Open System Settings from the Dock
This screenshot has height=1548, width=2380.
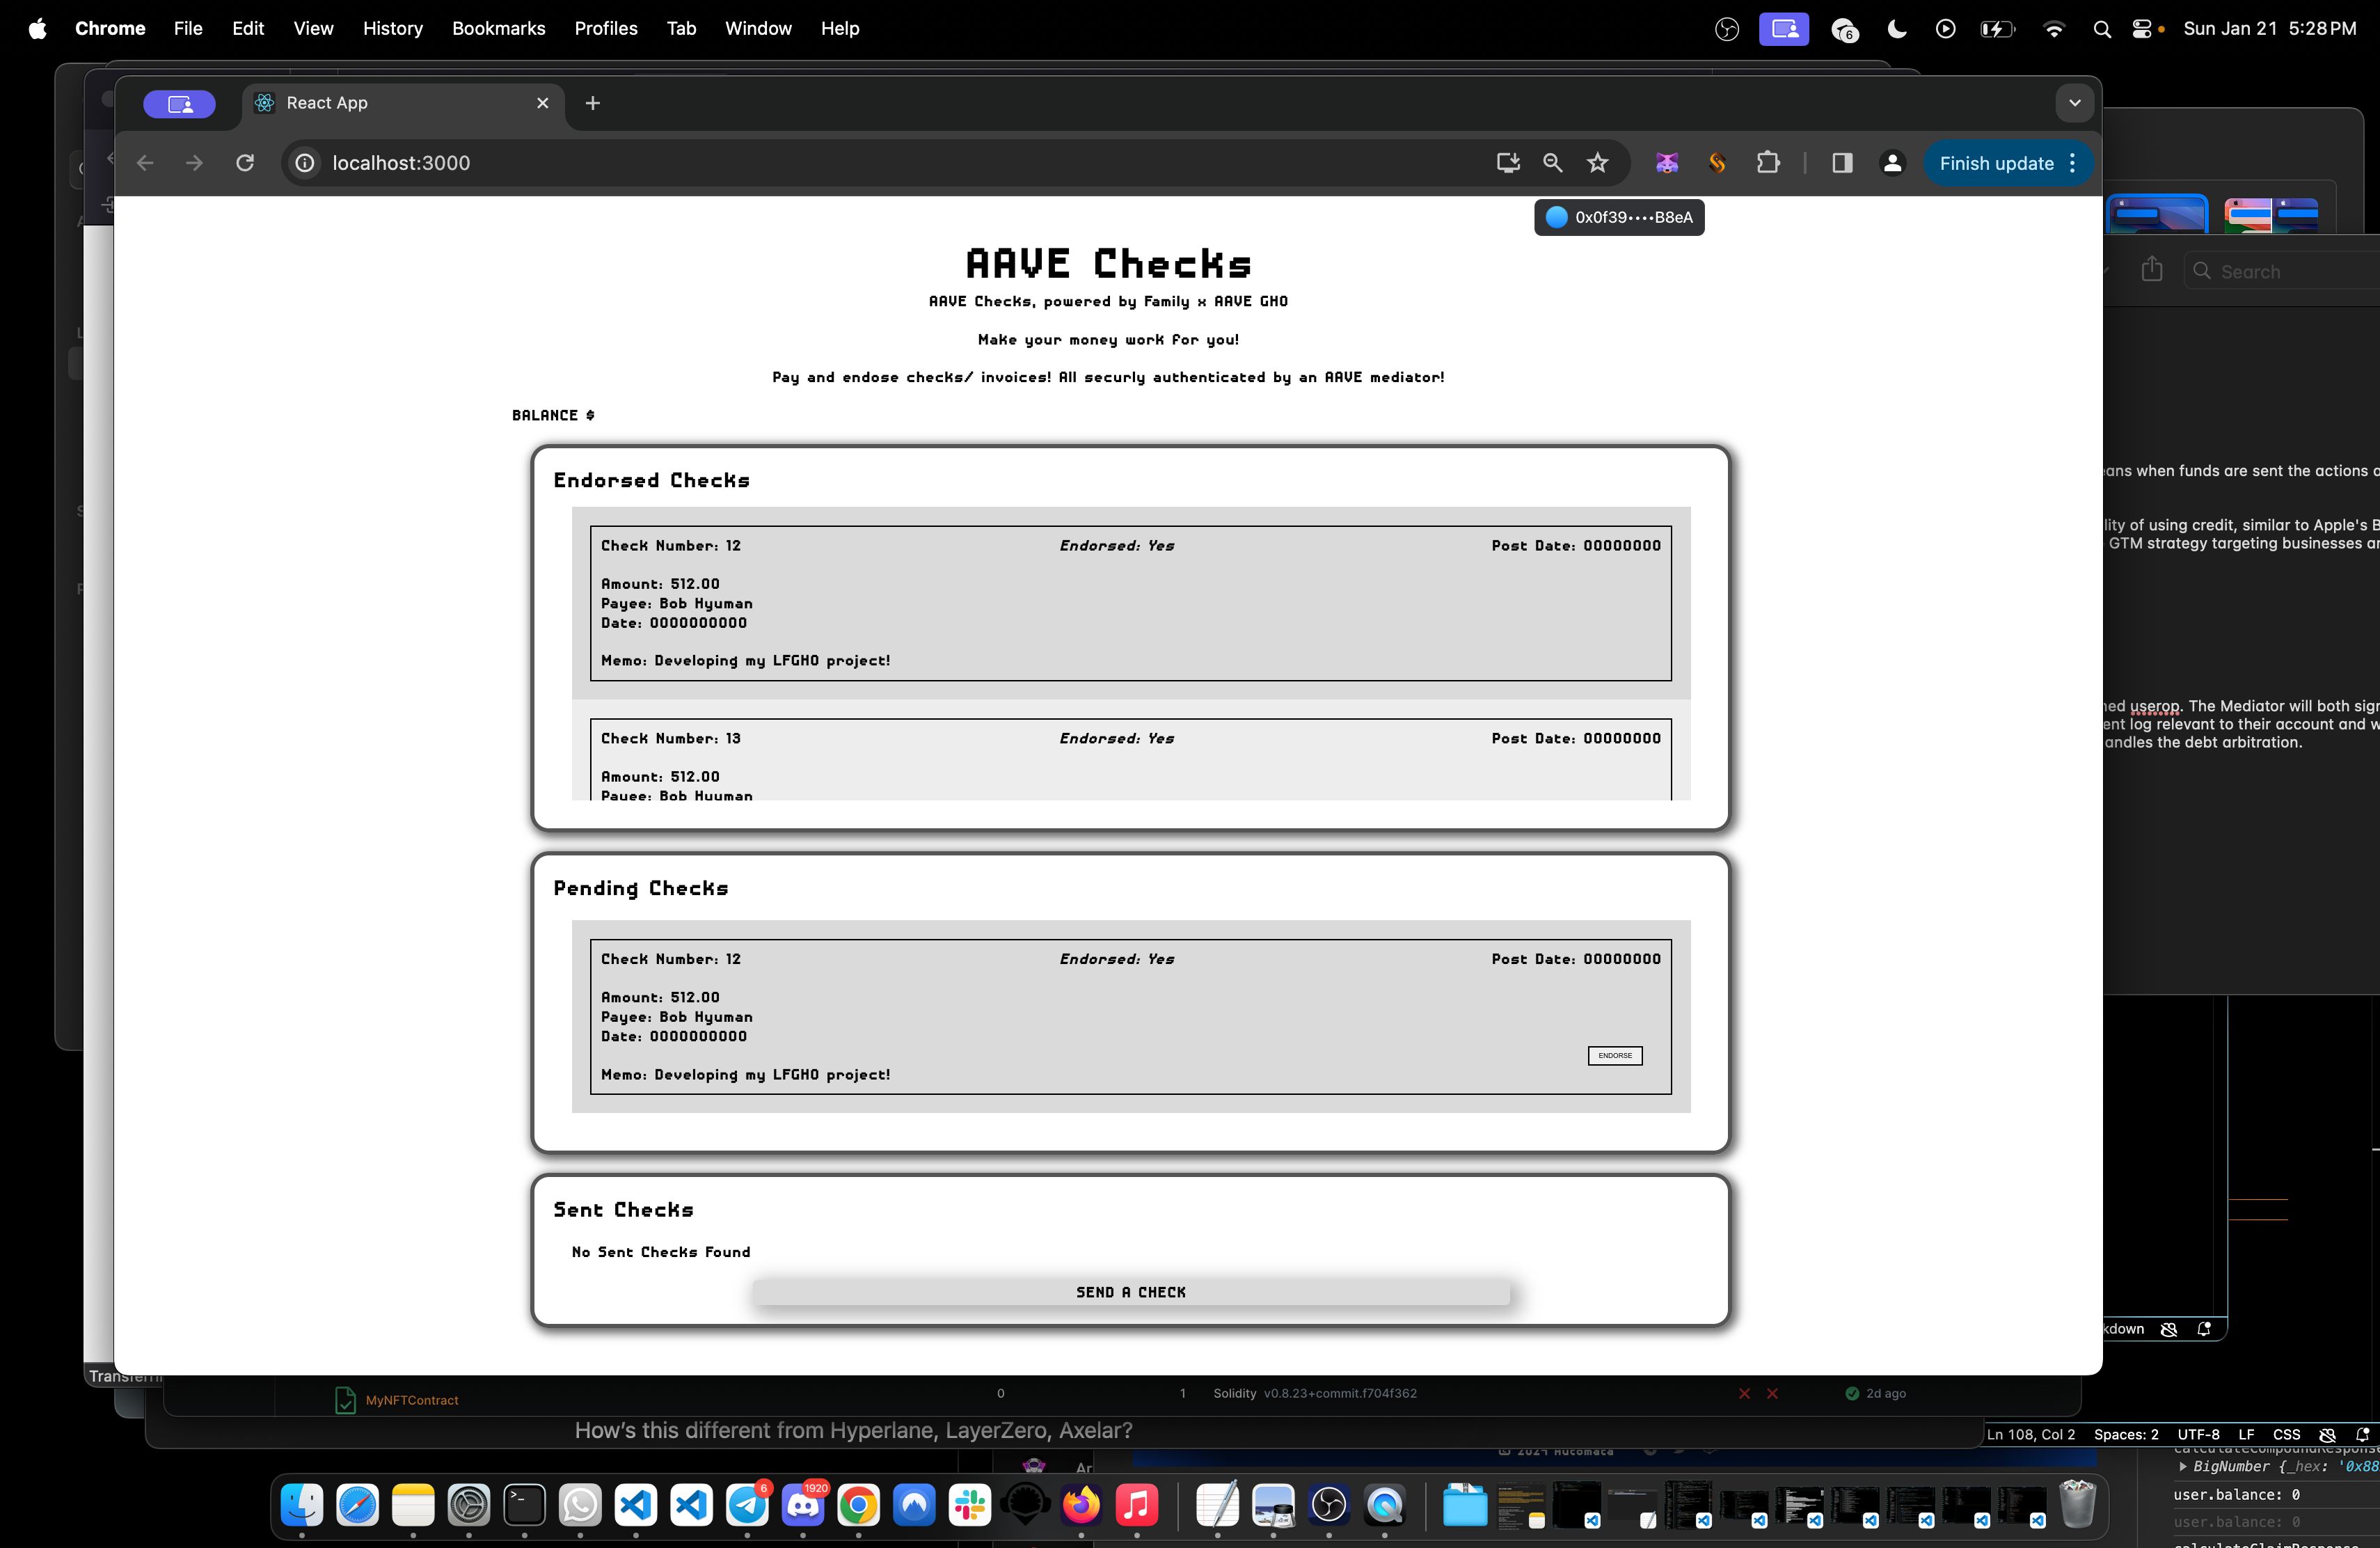tap(469, 1505)
